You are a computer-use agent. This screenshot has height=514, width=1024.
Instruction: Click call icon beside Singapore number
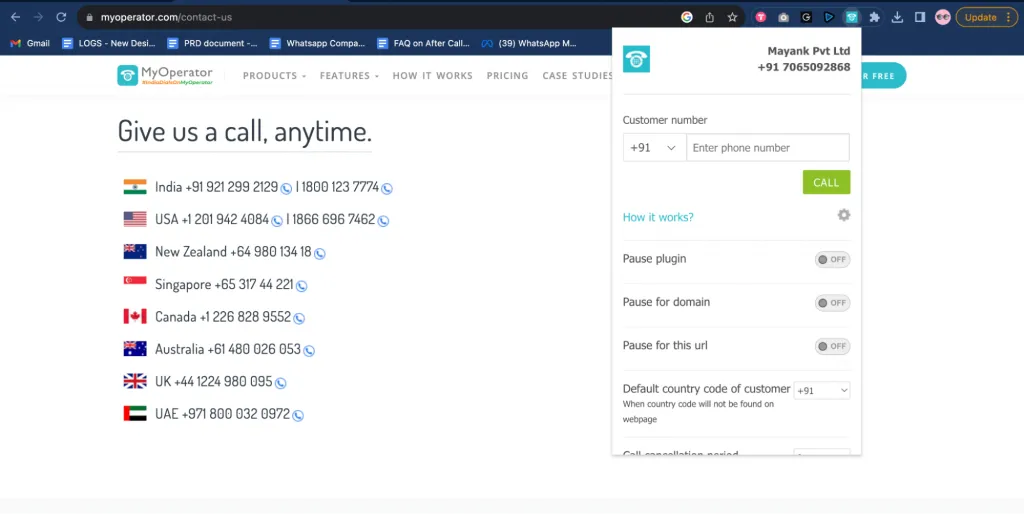pyautogui.click(x=301, y=285)
